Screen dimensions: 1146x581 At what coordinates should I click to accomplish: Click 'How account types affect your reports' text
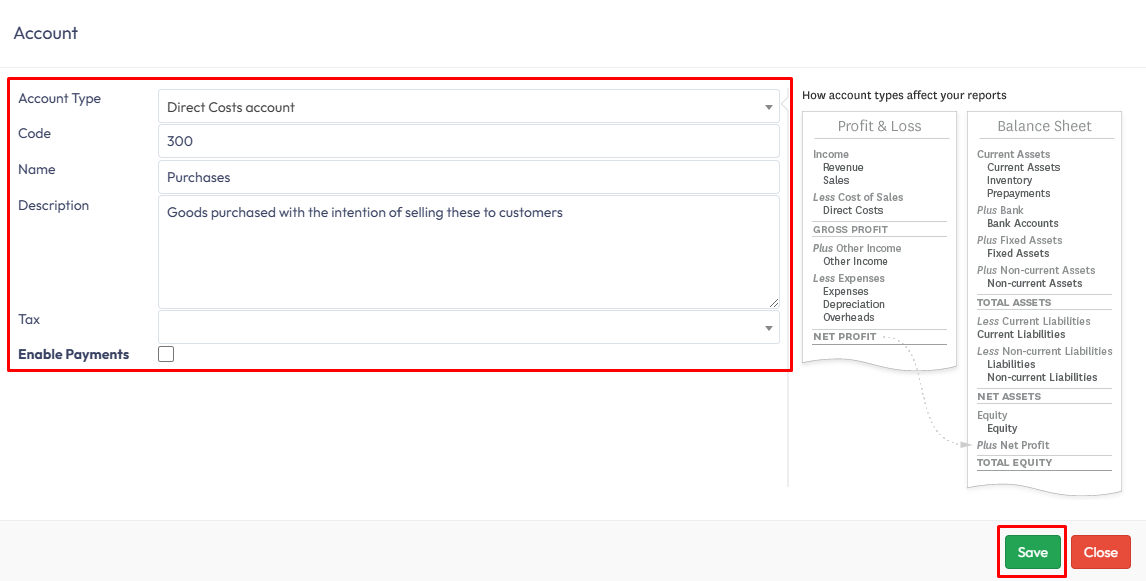coord(904,95)
